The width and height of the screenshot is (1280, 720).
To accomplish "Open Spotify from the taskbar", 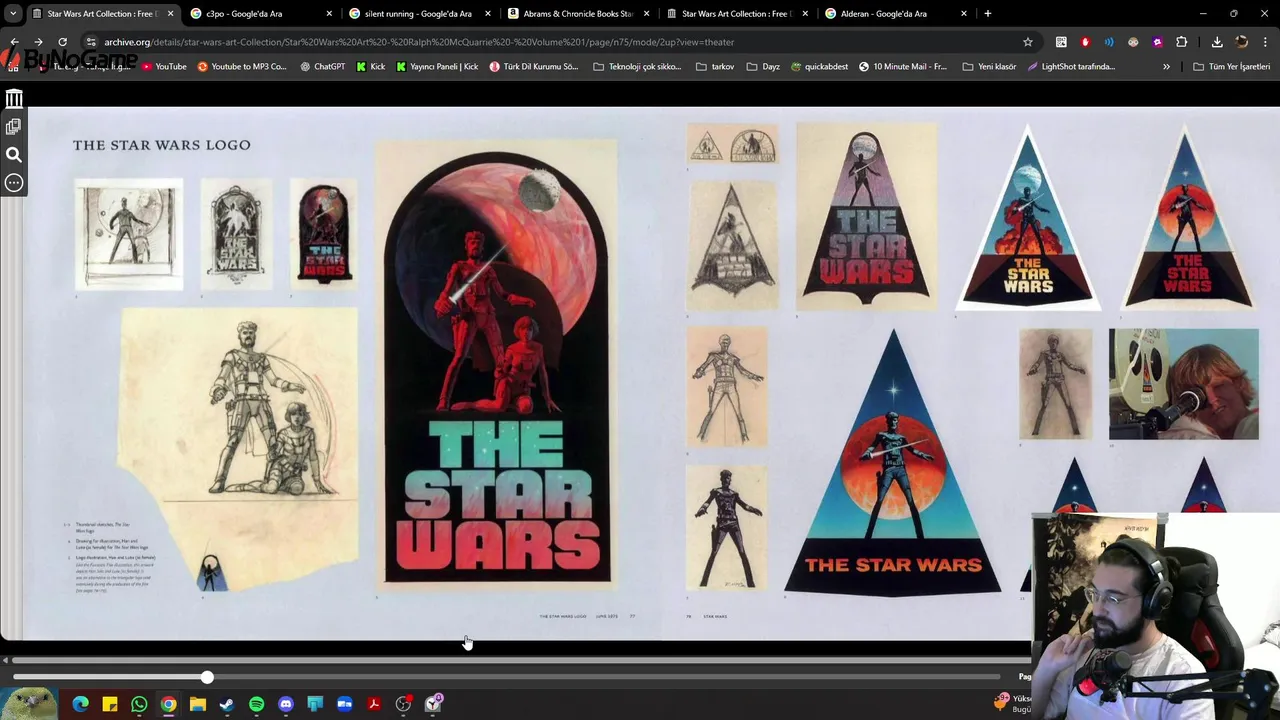I will [256, 704].
